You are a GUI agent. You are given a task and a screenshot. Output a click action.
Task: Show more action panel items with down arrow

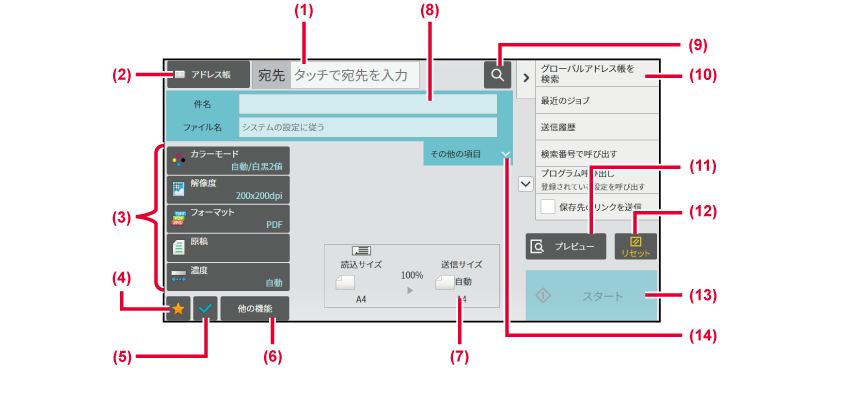[x=526, y=184]
